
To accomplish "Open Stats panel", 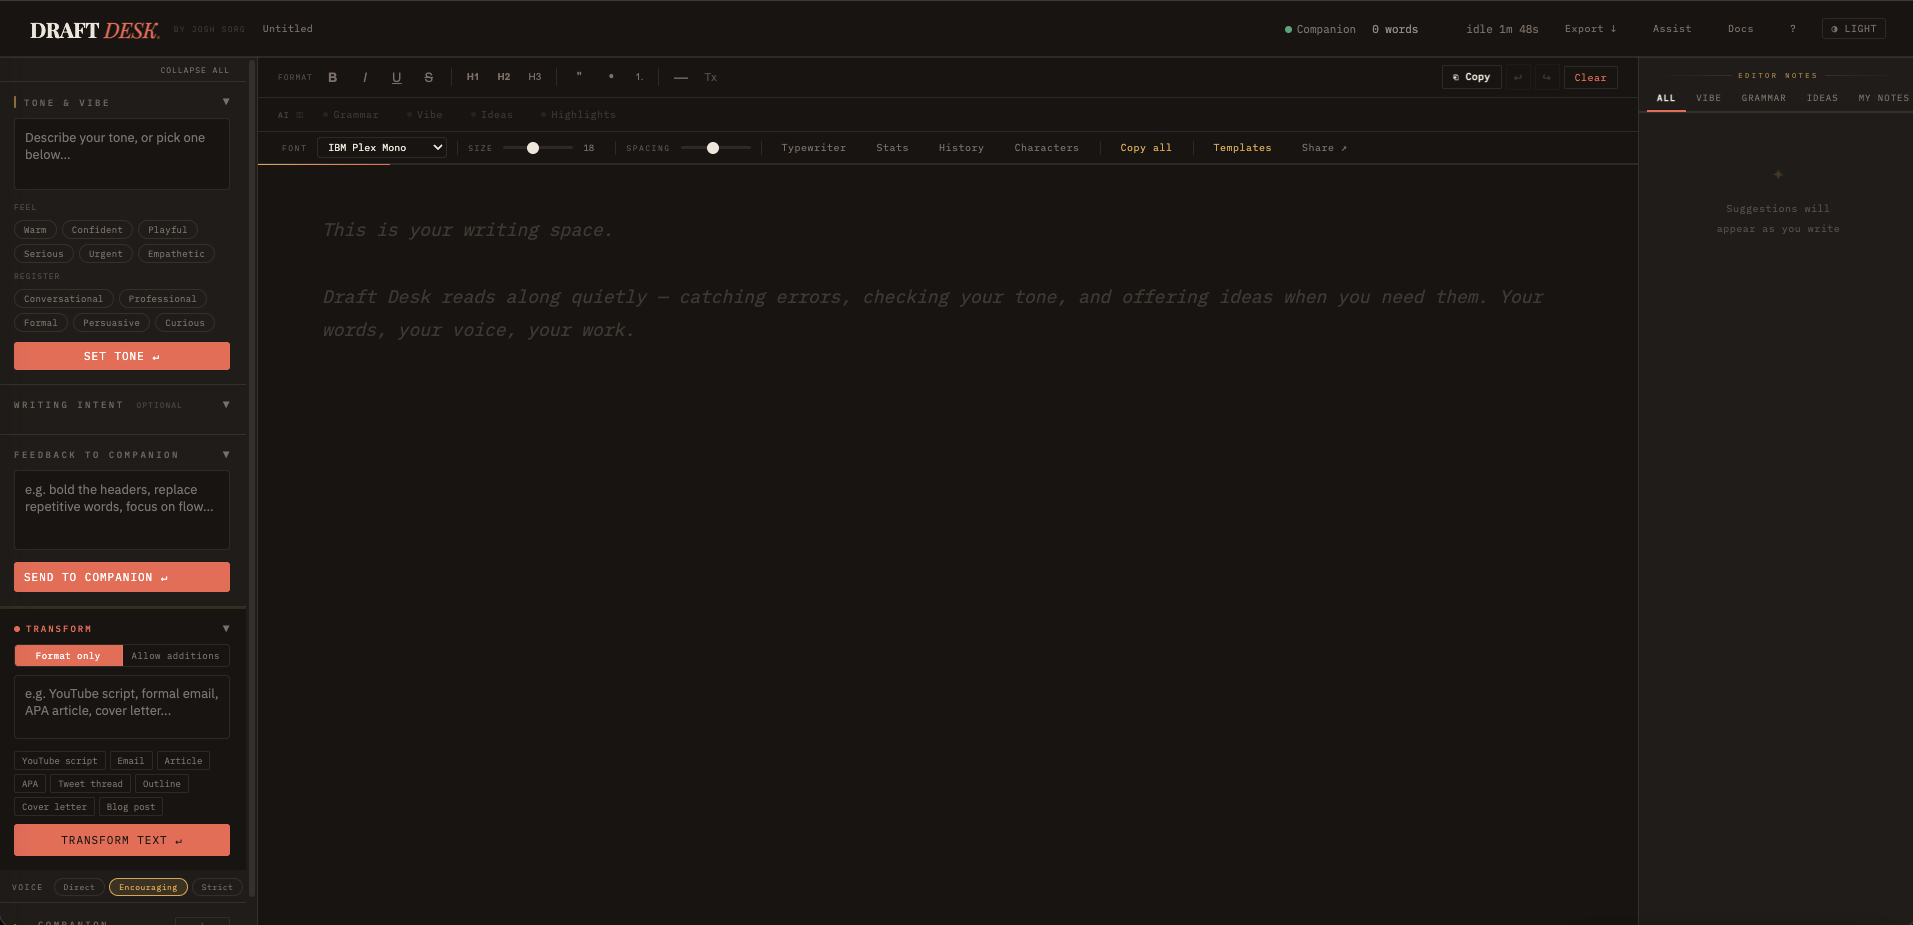I will [892, 148].
